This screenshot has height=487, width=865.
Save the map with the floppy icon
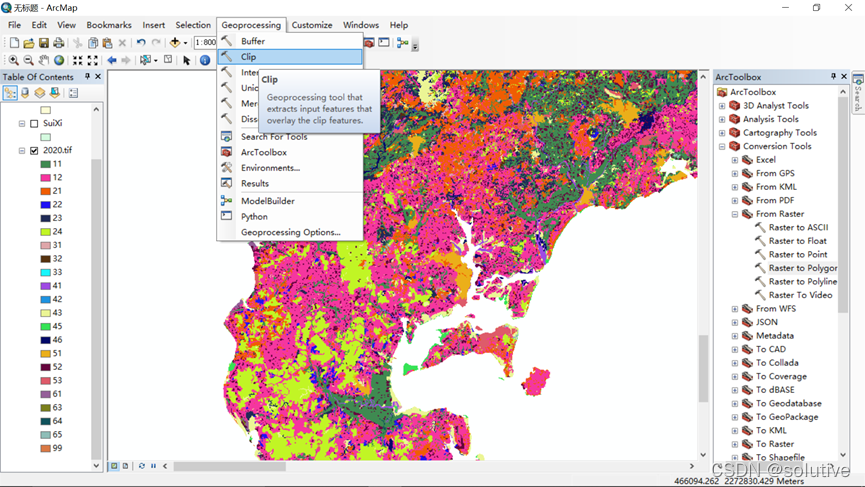pyautogui.click(x=44, y=42)
